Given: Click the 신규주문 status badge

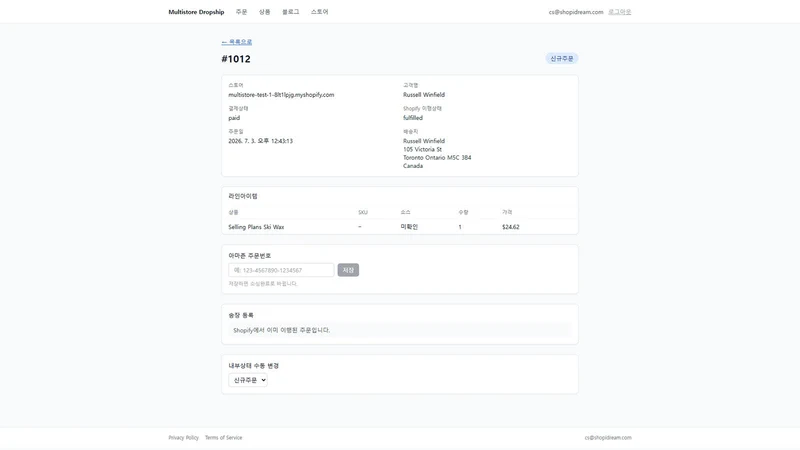Looking at the screenshot, I should coord(561,59).
